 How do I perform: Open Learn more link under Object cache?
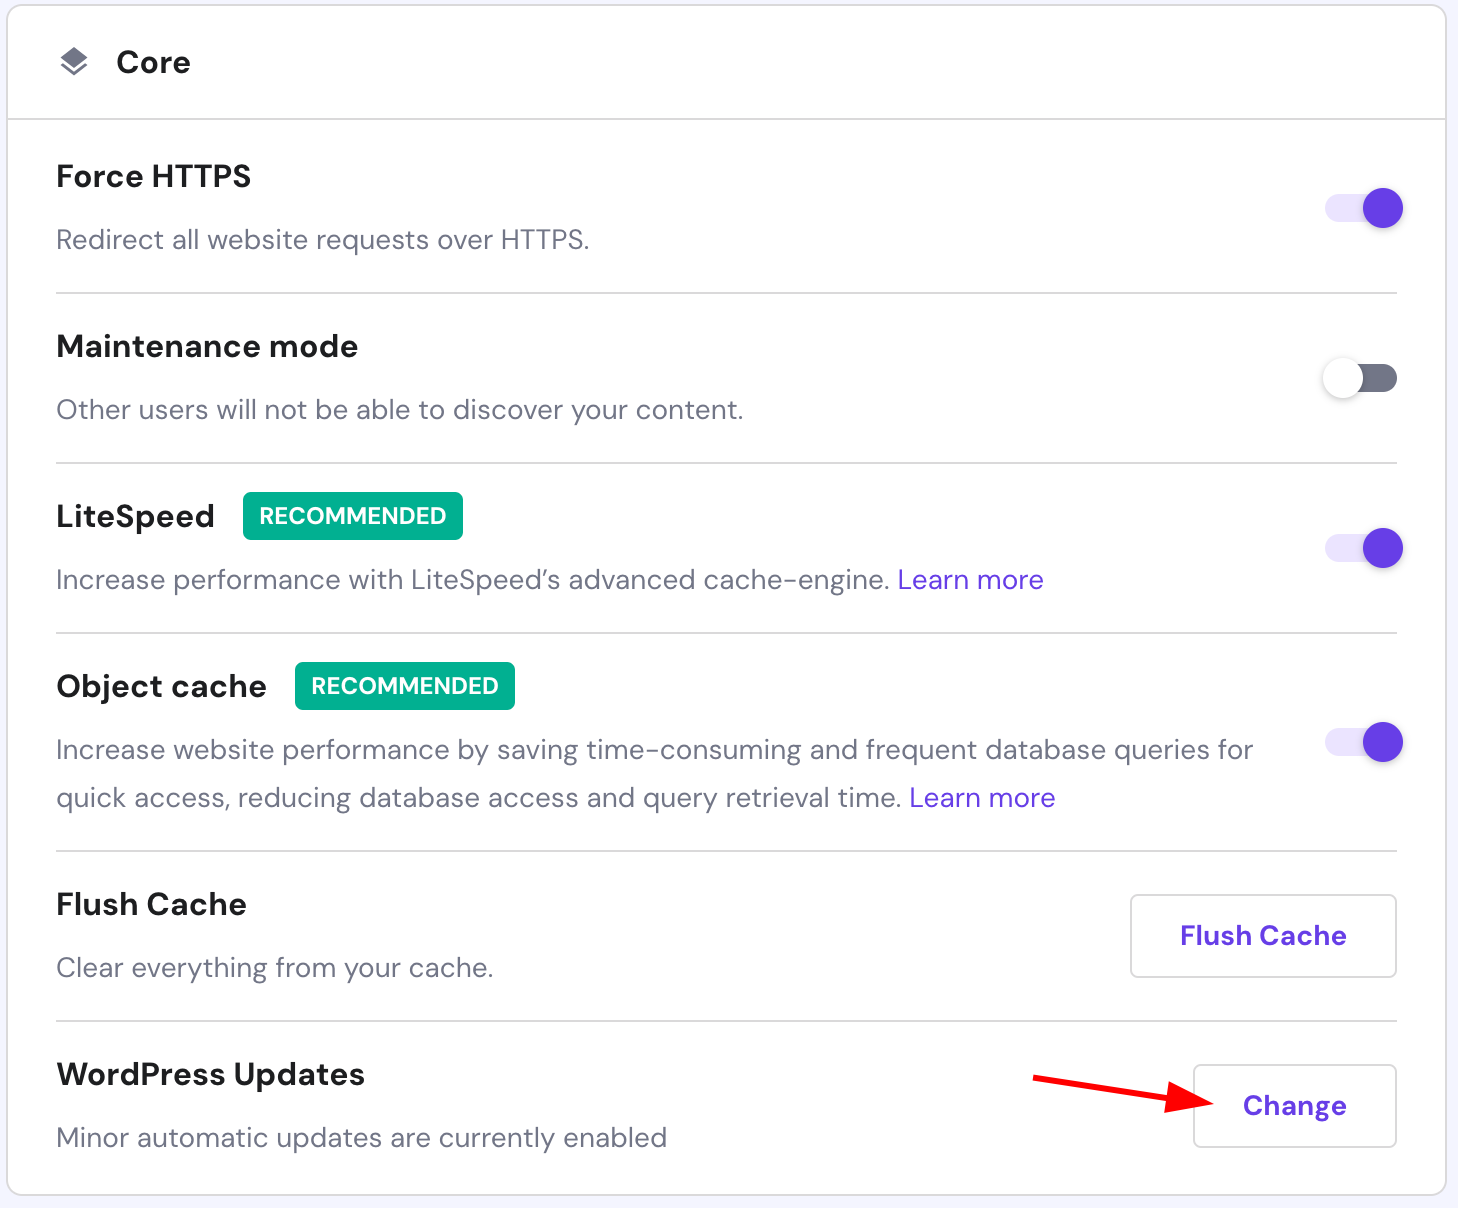click(982, 798)
